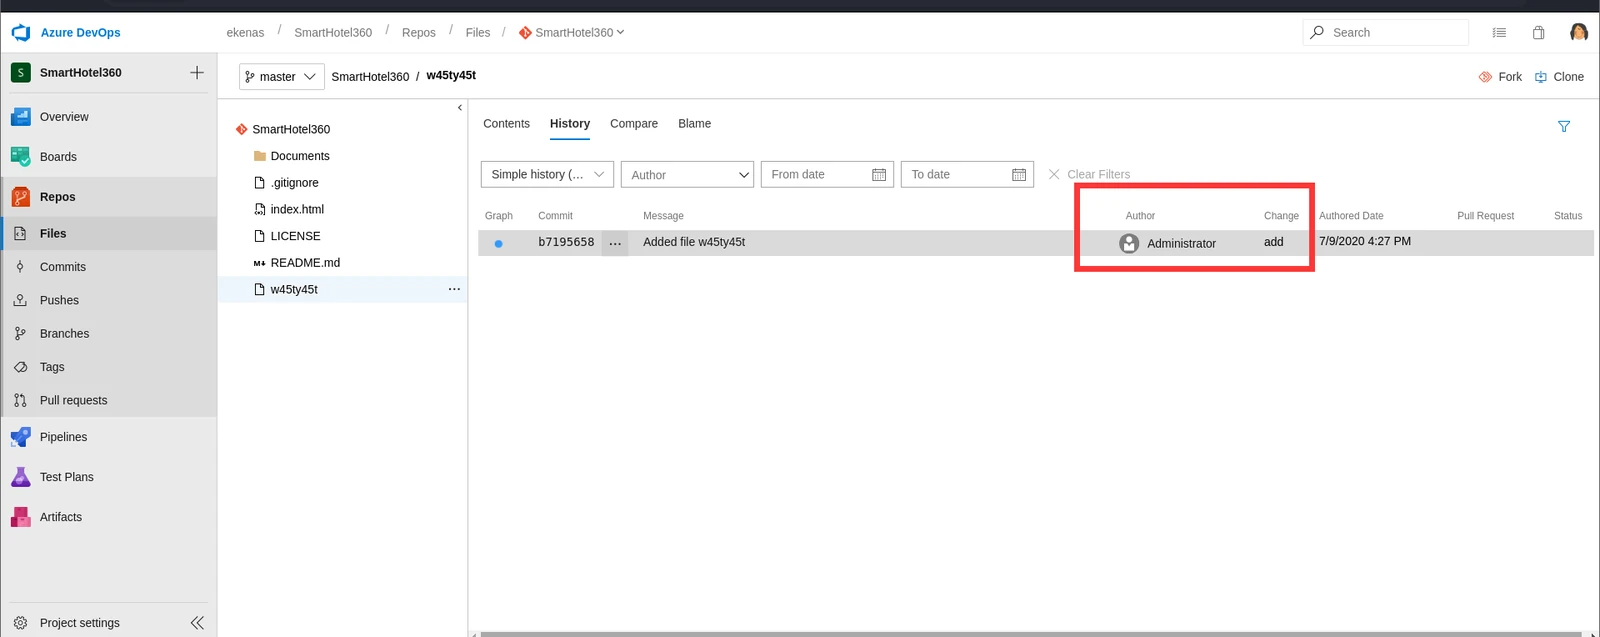Open the work items list icon in header
This screenshot has height=637, width=1600.
coord(1499,33)
